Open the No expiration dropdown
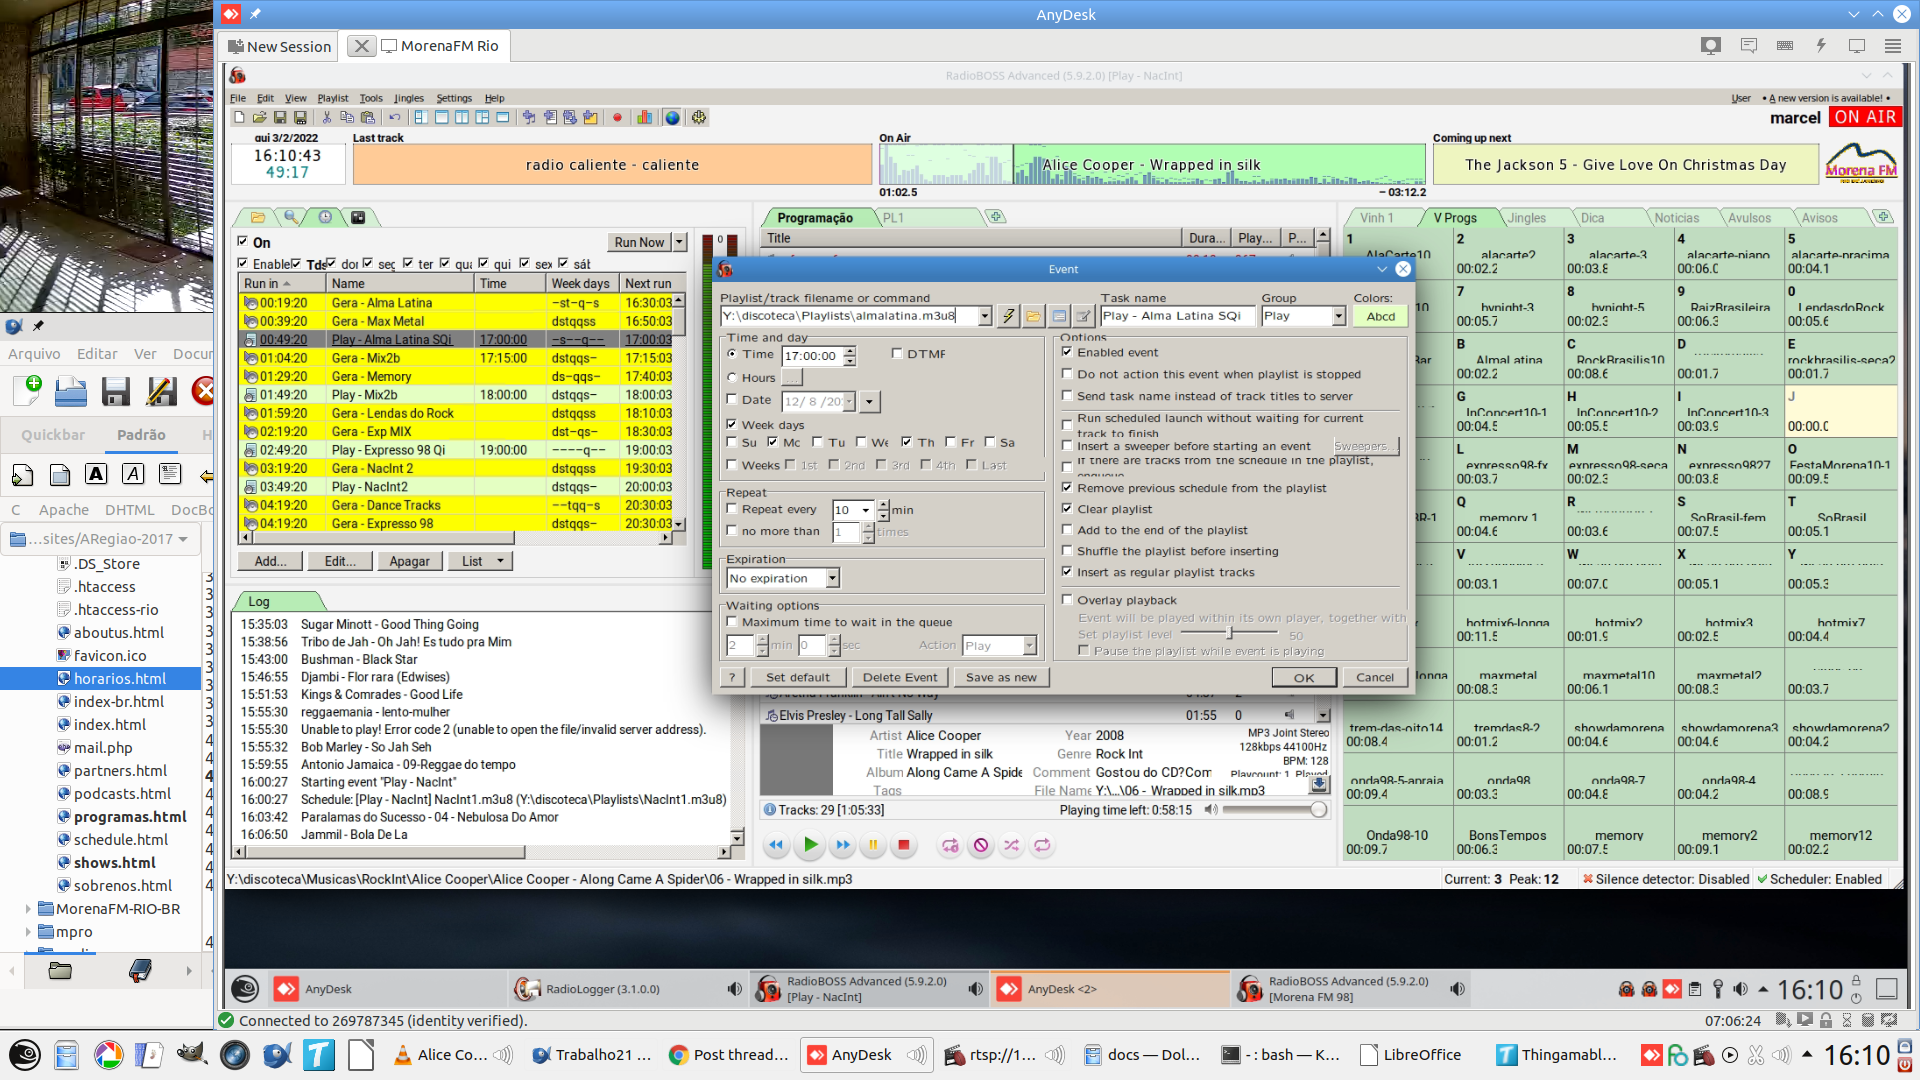This screenshot has height=1080, width=1920. [832, 578]
